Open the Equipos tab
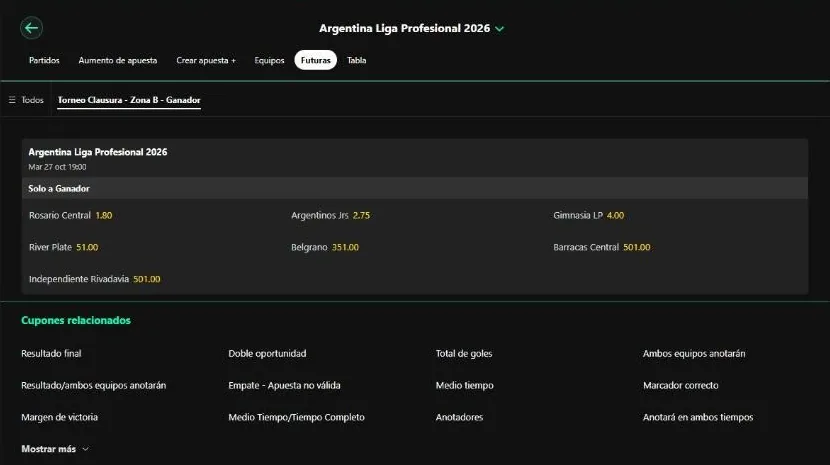 269,60
